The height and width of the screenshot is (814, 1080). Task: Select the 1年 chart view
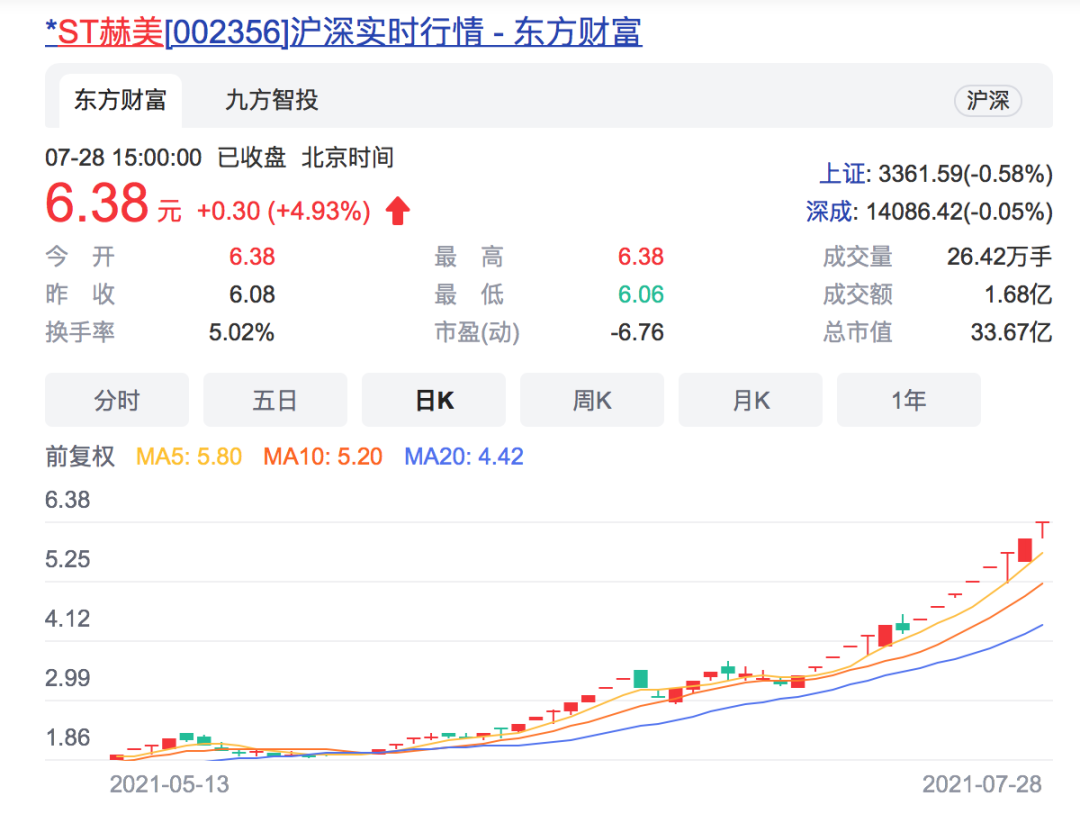click(908, 401)
